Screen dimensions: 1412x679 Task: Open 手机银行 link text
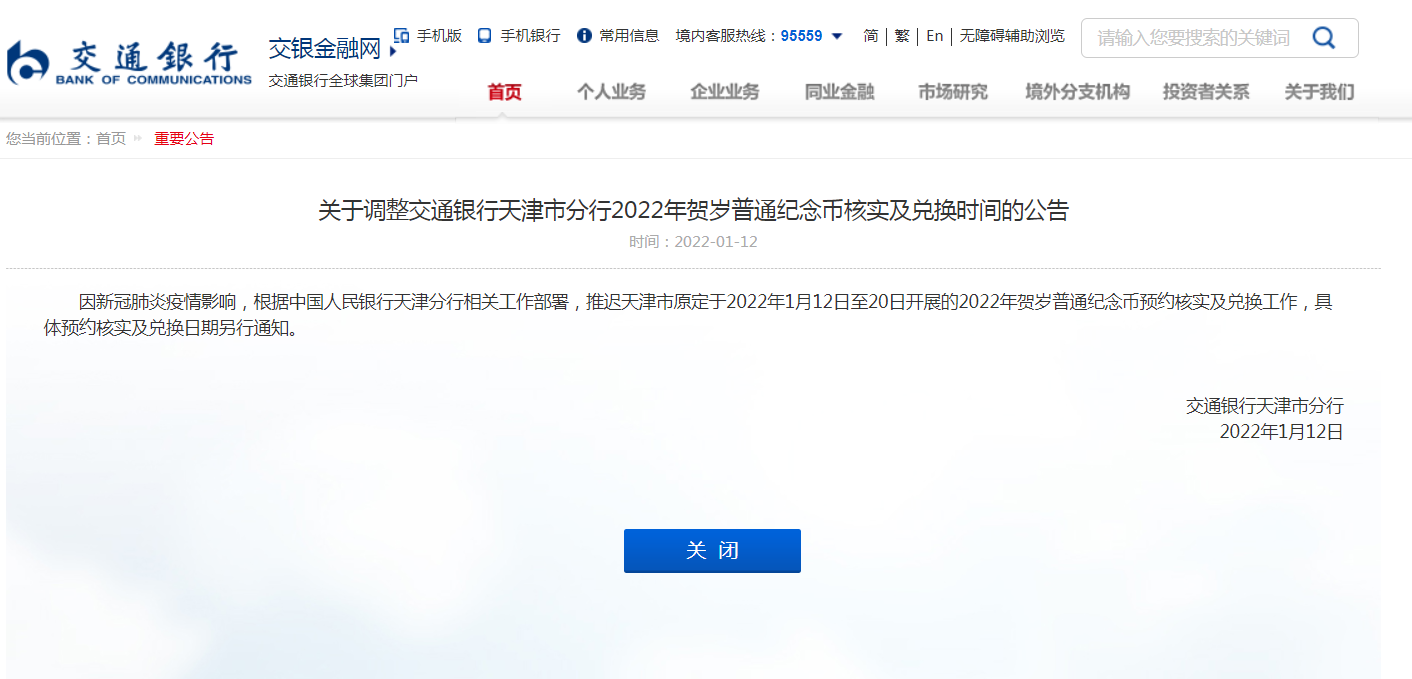[x=530, y=36]
